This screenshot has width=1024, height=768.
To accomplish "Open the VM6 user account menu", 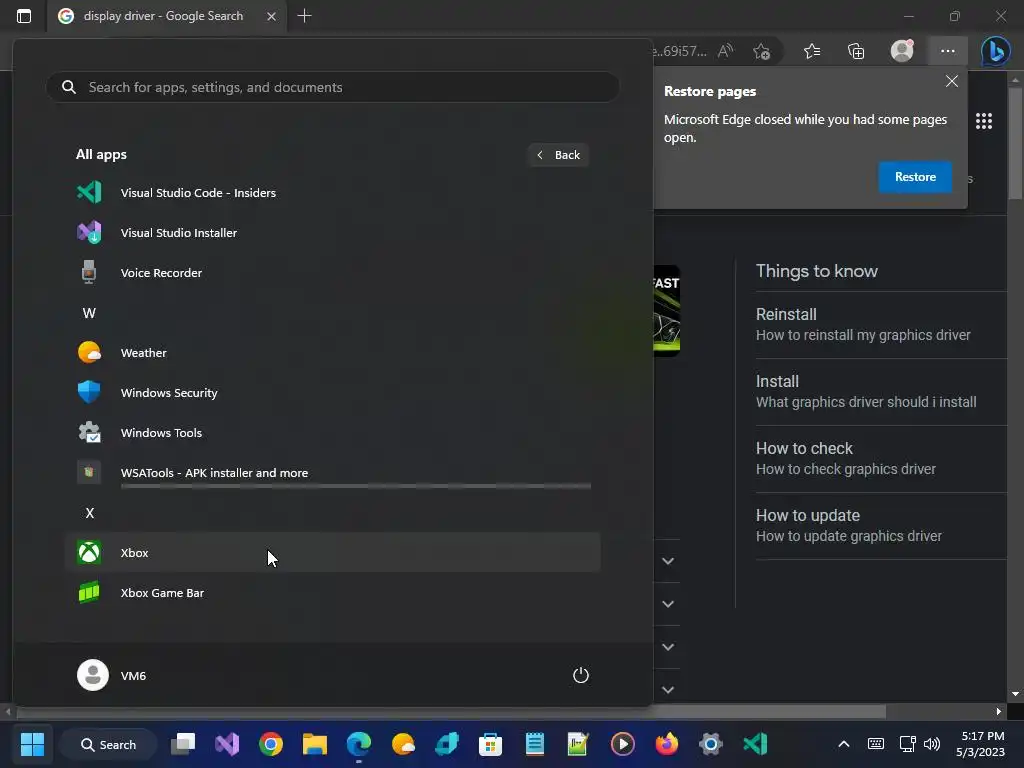I will (x=112, y=675).
